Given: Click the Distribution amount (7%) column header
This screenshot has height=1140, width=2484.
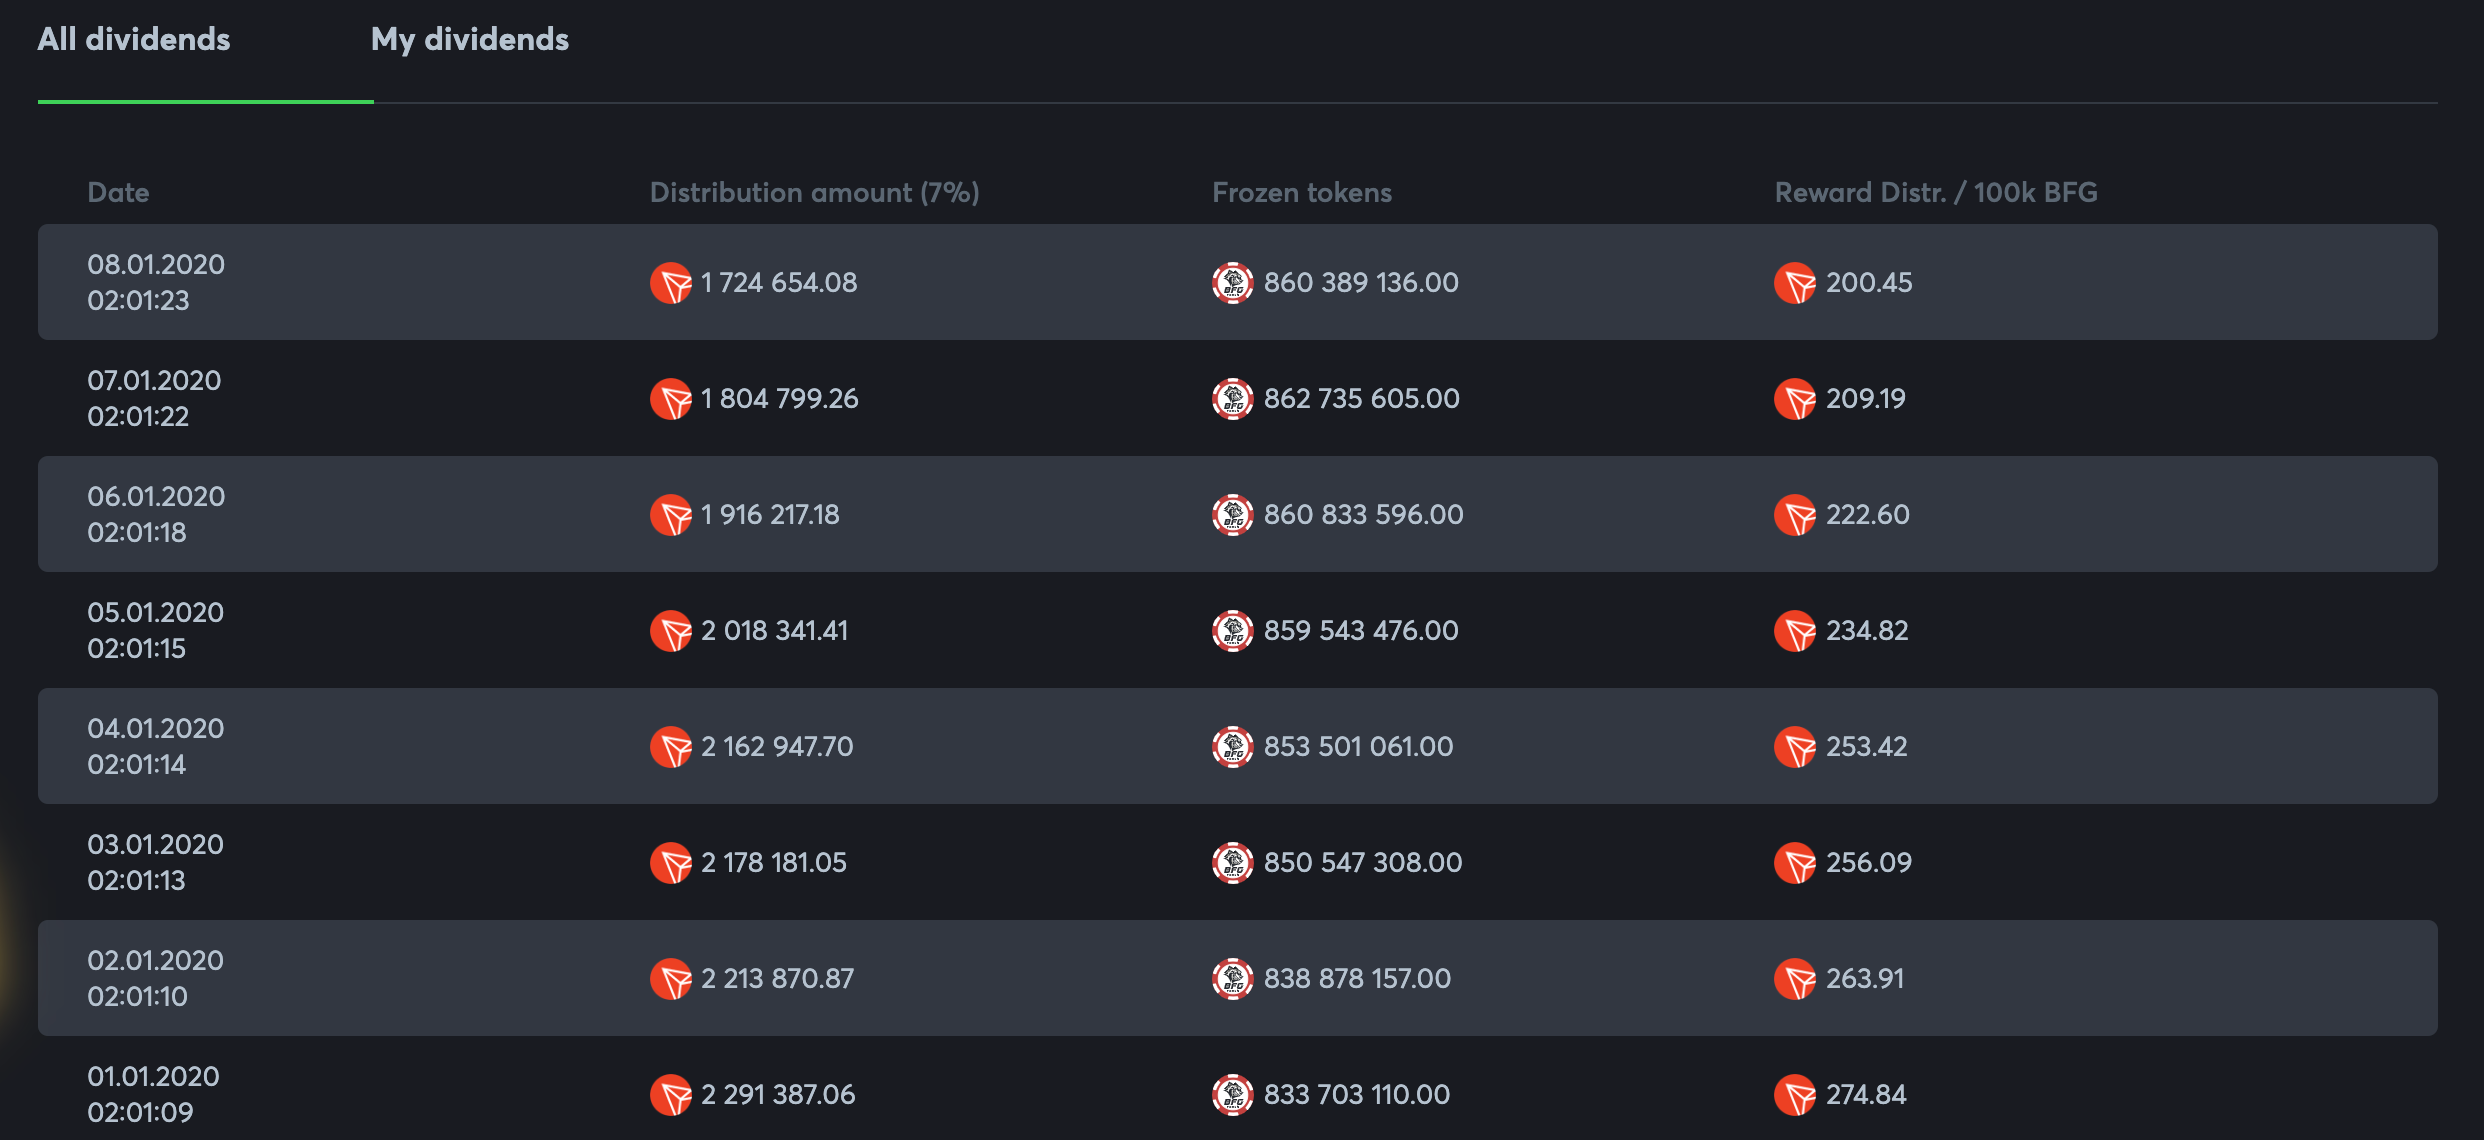Looking at the screenshot, I should 815,192.
